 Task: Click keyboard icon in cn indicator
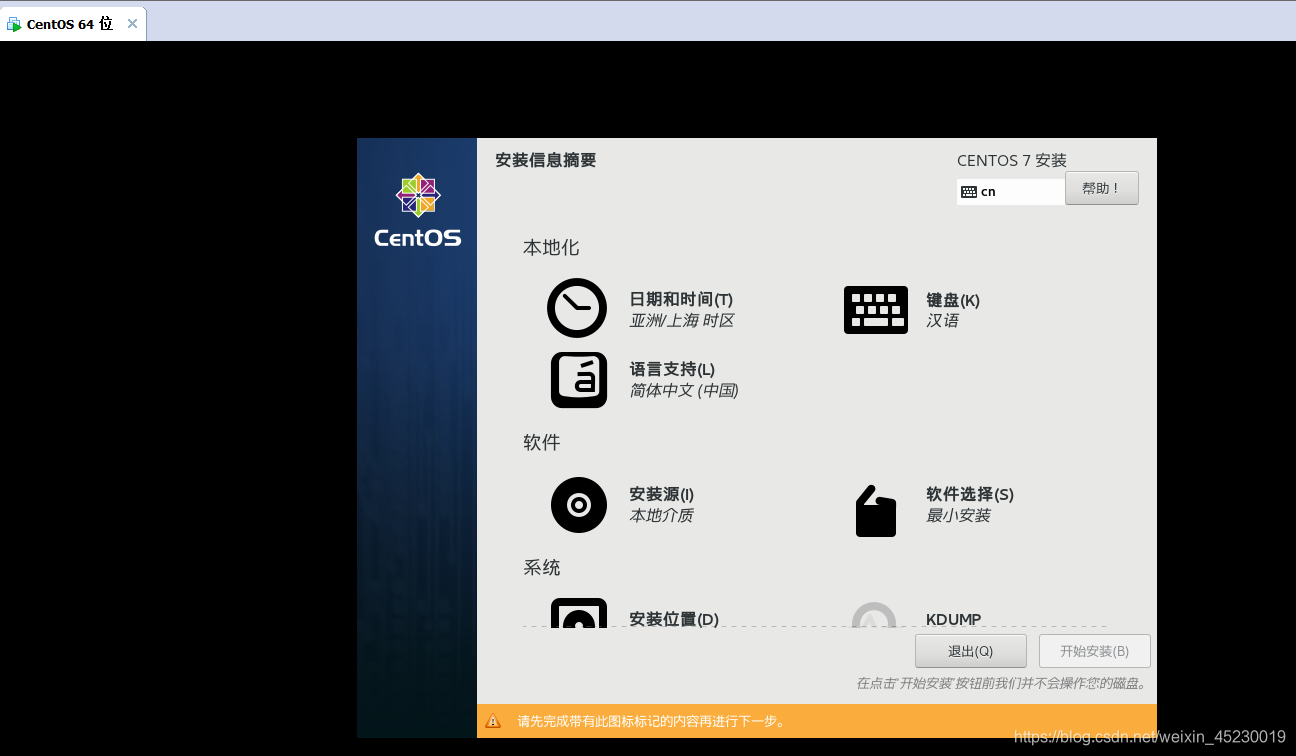tap(968, 192)
